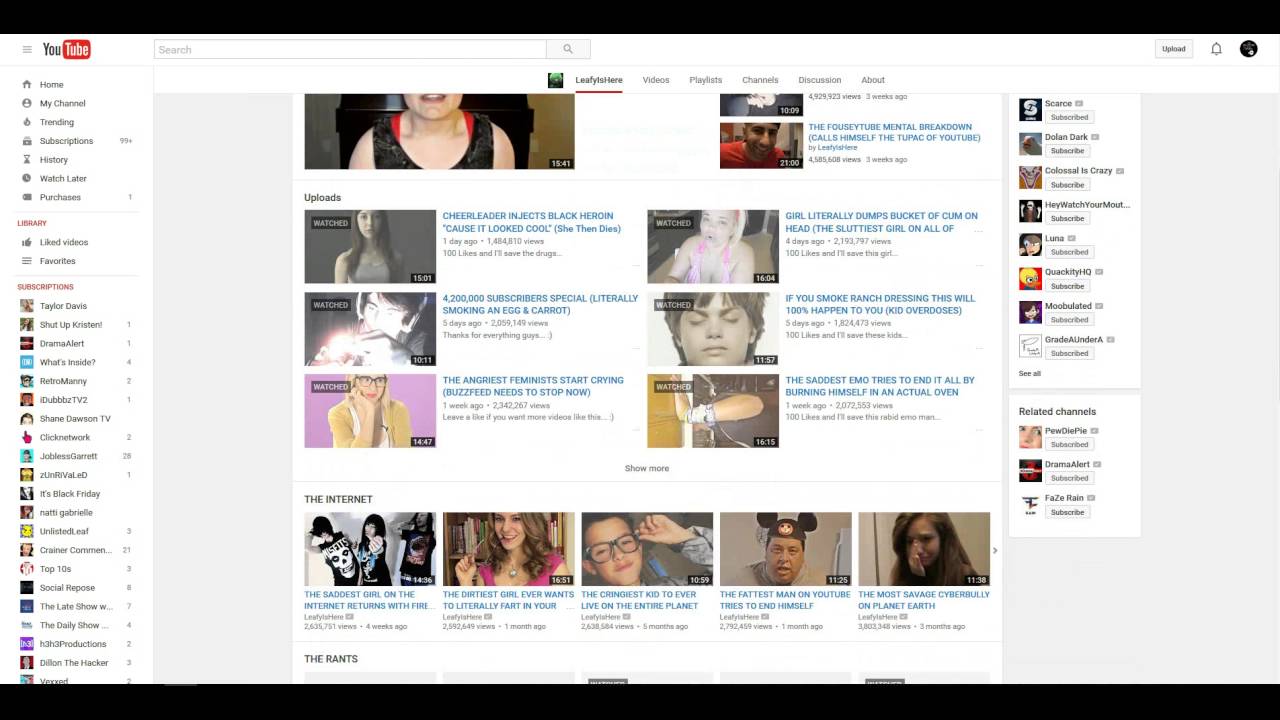This screenshot has width=1280, height=720.
Task: Toggle Subscribed button for HeyWatchYourMout...
Action: point(1069,218)
